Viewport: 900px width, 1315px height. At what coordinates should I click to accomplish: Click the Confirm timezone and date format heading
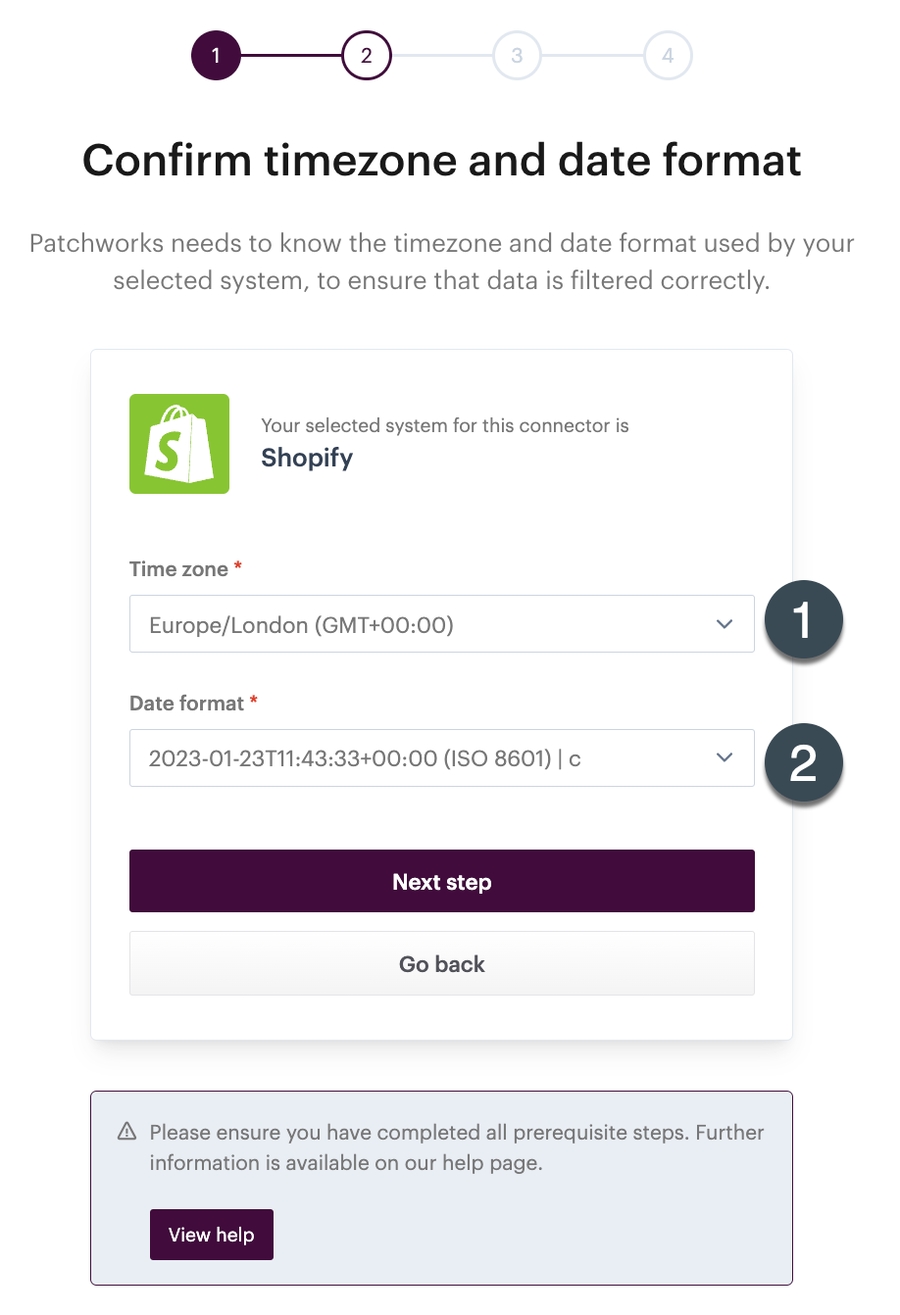[x=441, y=160]
